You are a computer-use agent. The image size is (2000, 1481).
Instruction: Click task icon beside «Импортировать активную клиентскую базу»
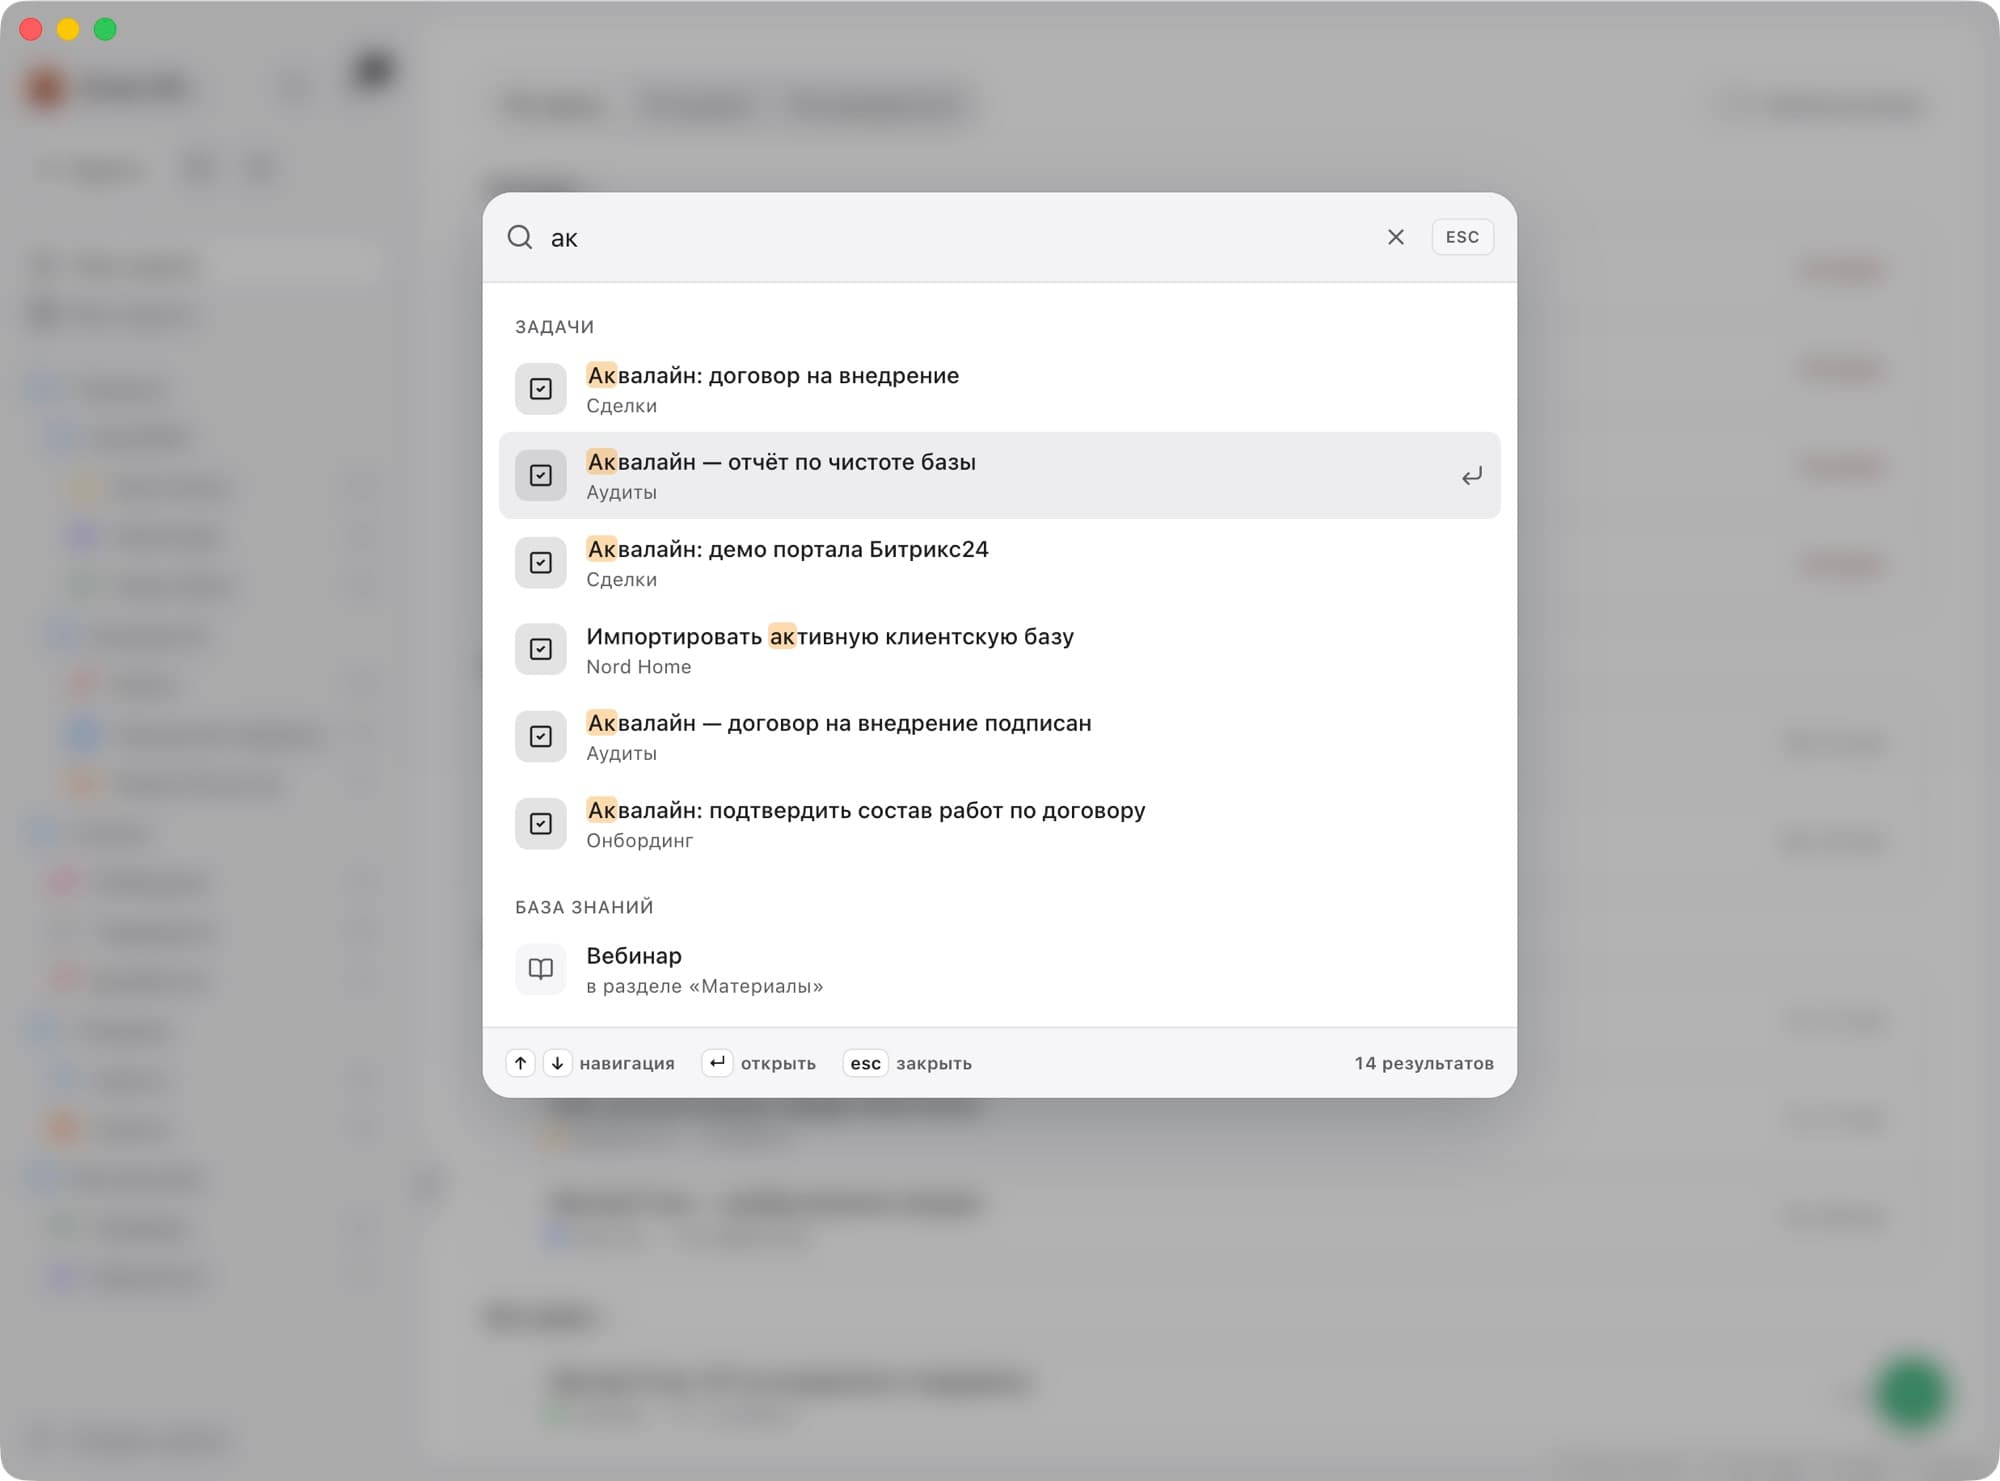click(541, 650)
